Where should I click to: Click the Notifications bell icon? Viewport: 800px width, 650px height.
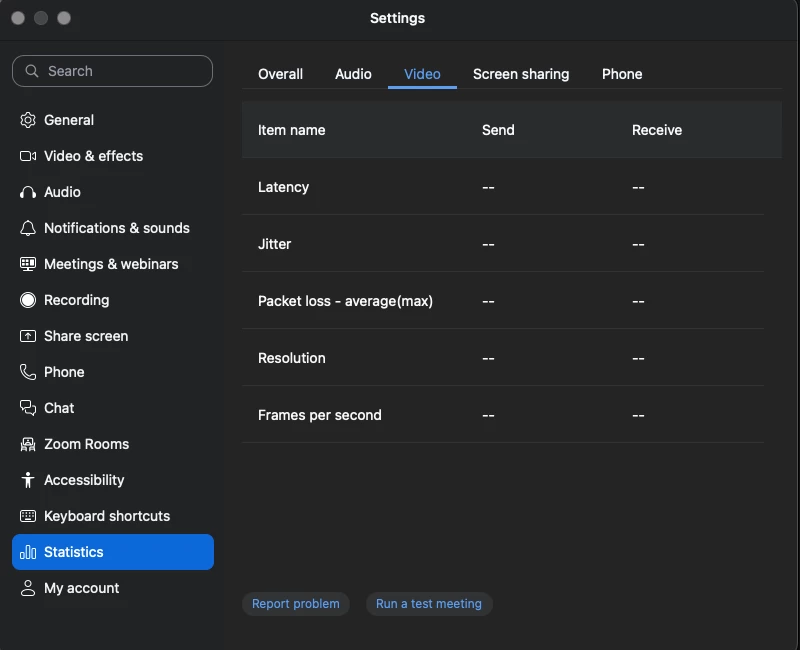click(28, 228)
